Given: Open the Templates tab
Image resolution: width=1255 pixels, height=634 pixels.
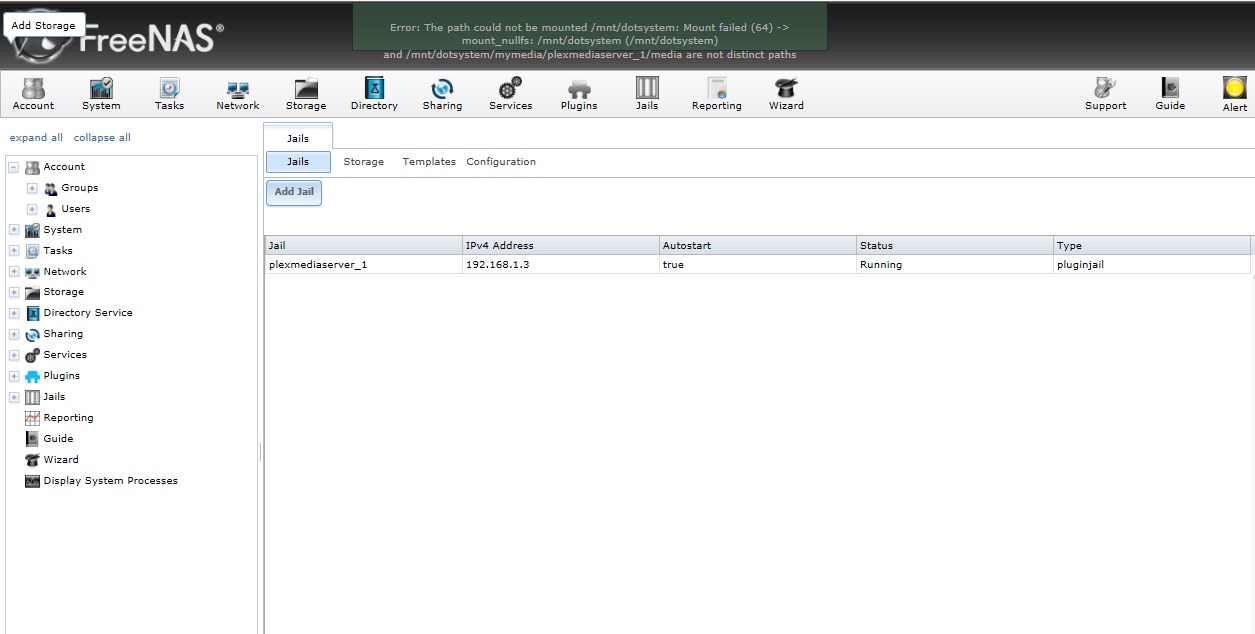Looking at the screenshot, I should [428, 162].
